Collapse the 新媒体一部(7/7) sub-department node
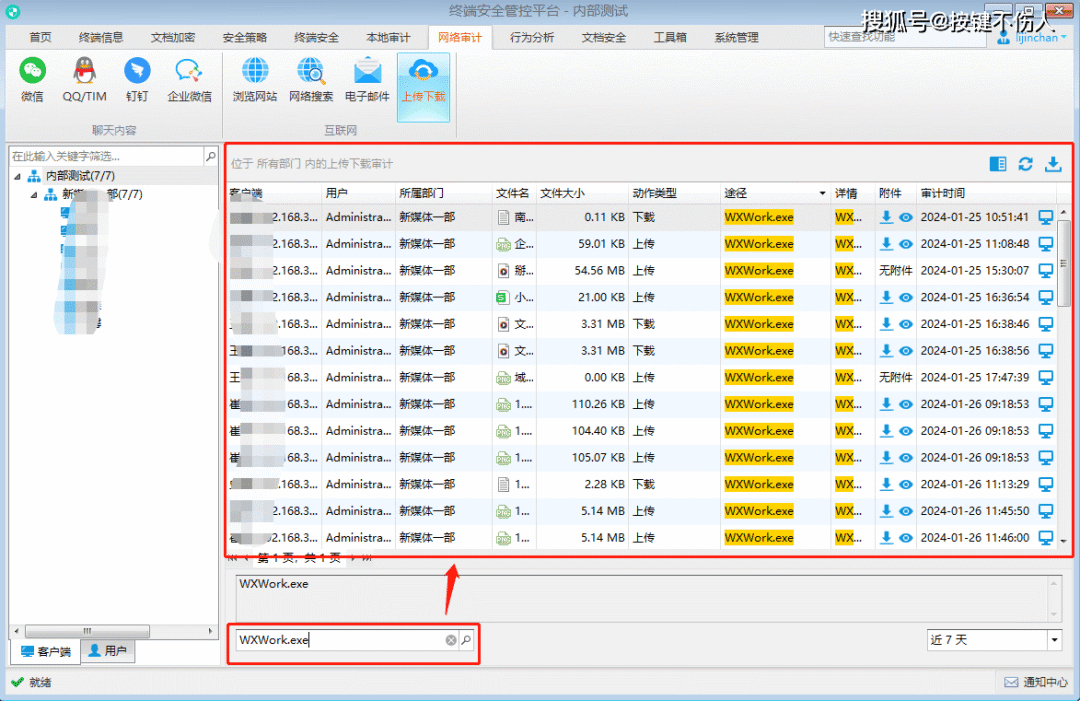Image resolution: width=1080 pixels, height=701 pixels. click(33, 195)
